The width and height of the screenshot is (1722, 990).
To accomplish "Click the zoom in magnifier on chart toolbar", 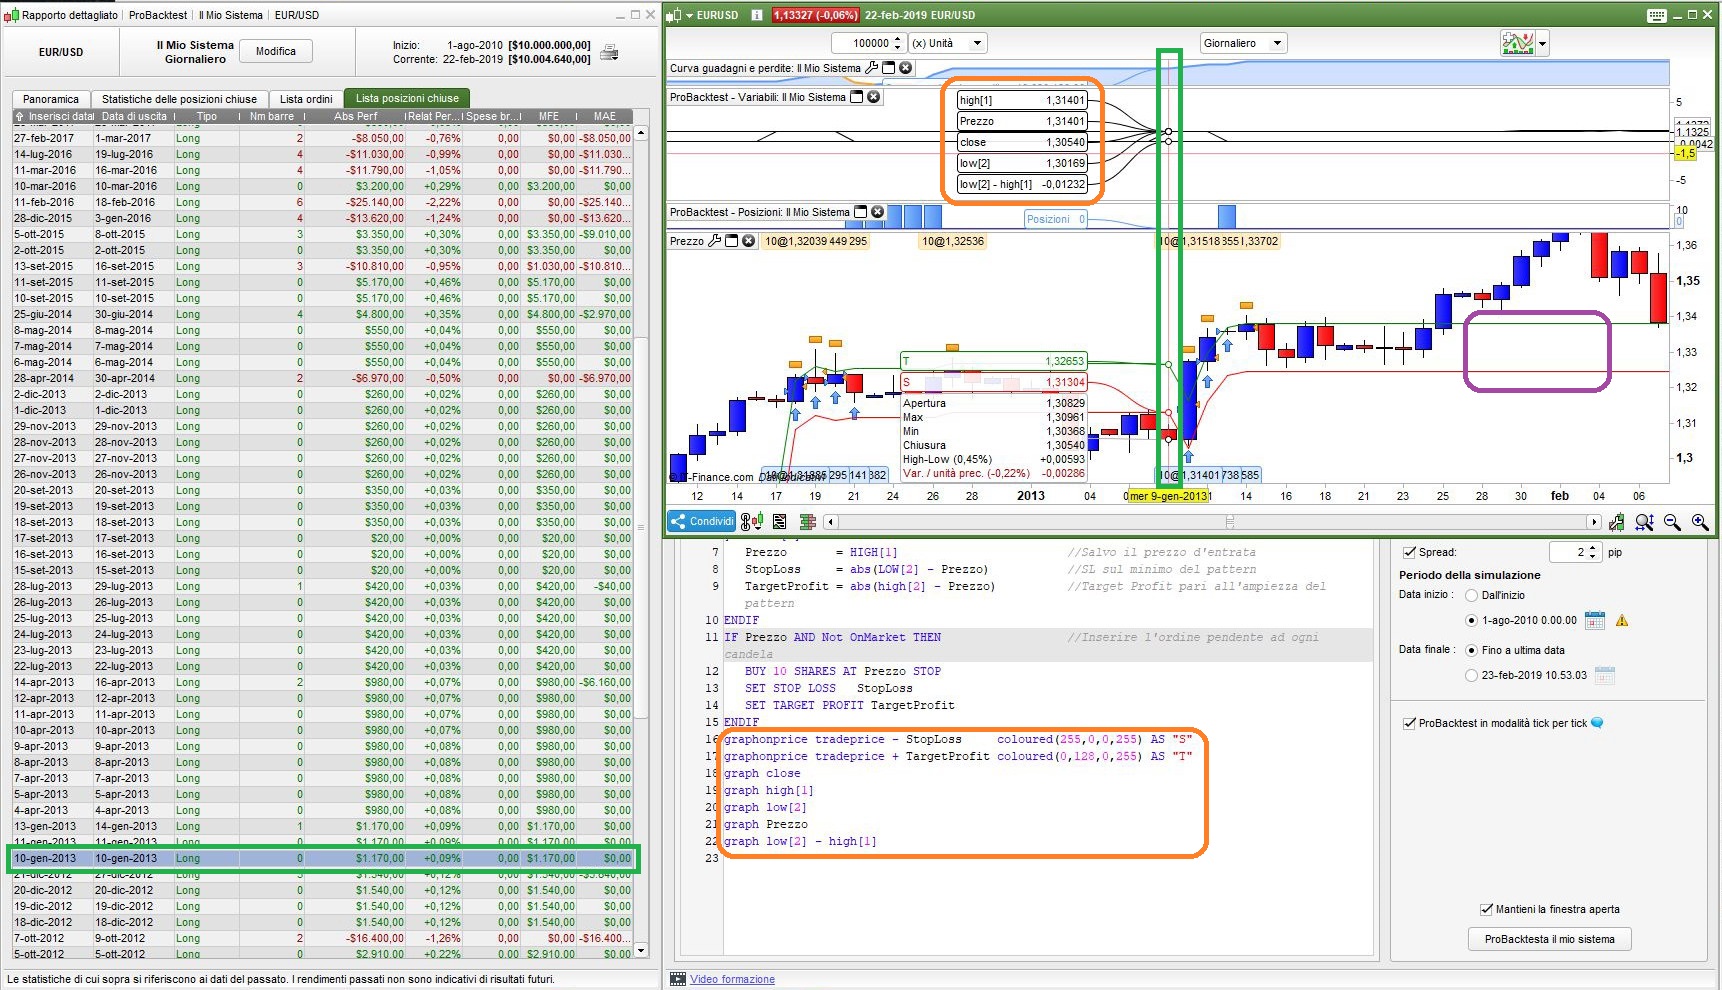I will [x=1700, y=522].
